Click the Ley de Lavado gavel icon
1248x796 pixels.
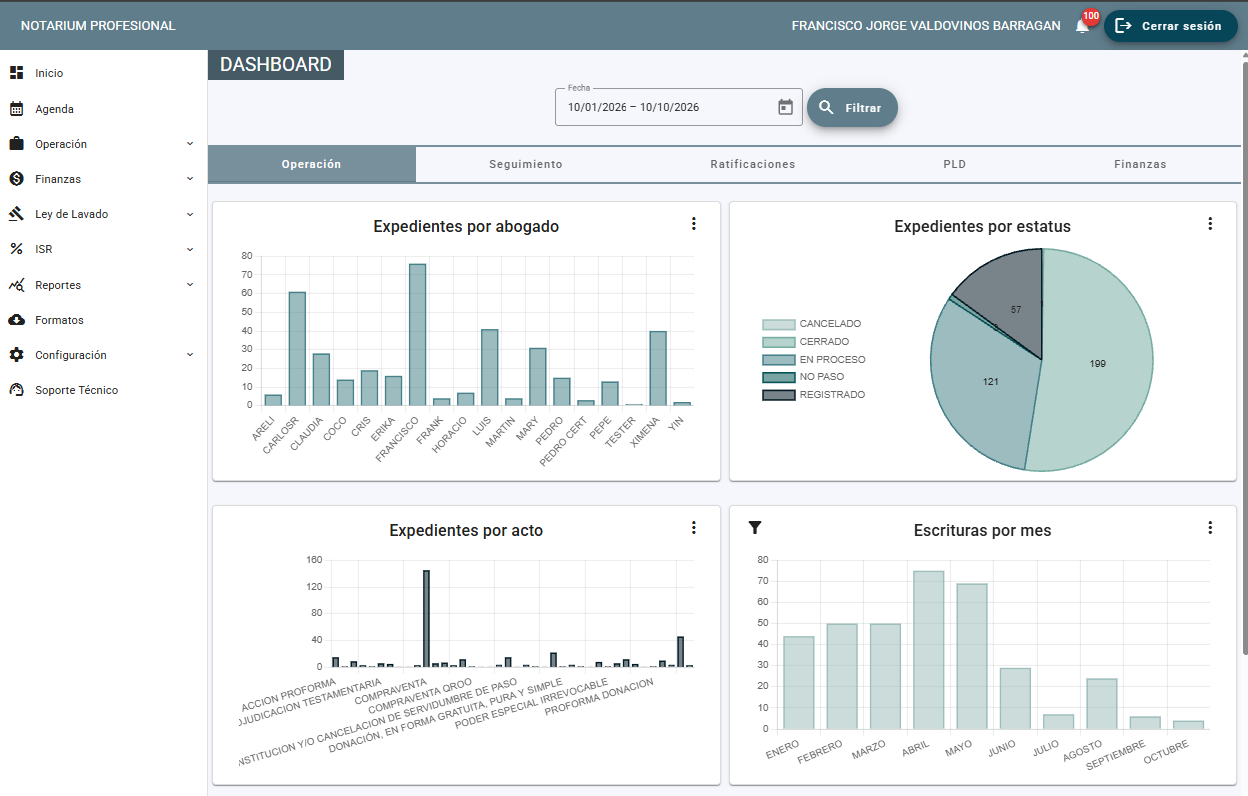click(16, 214)
